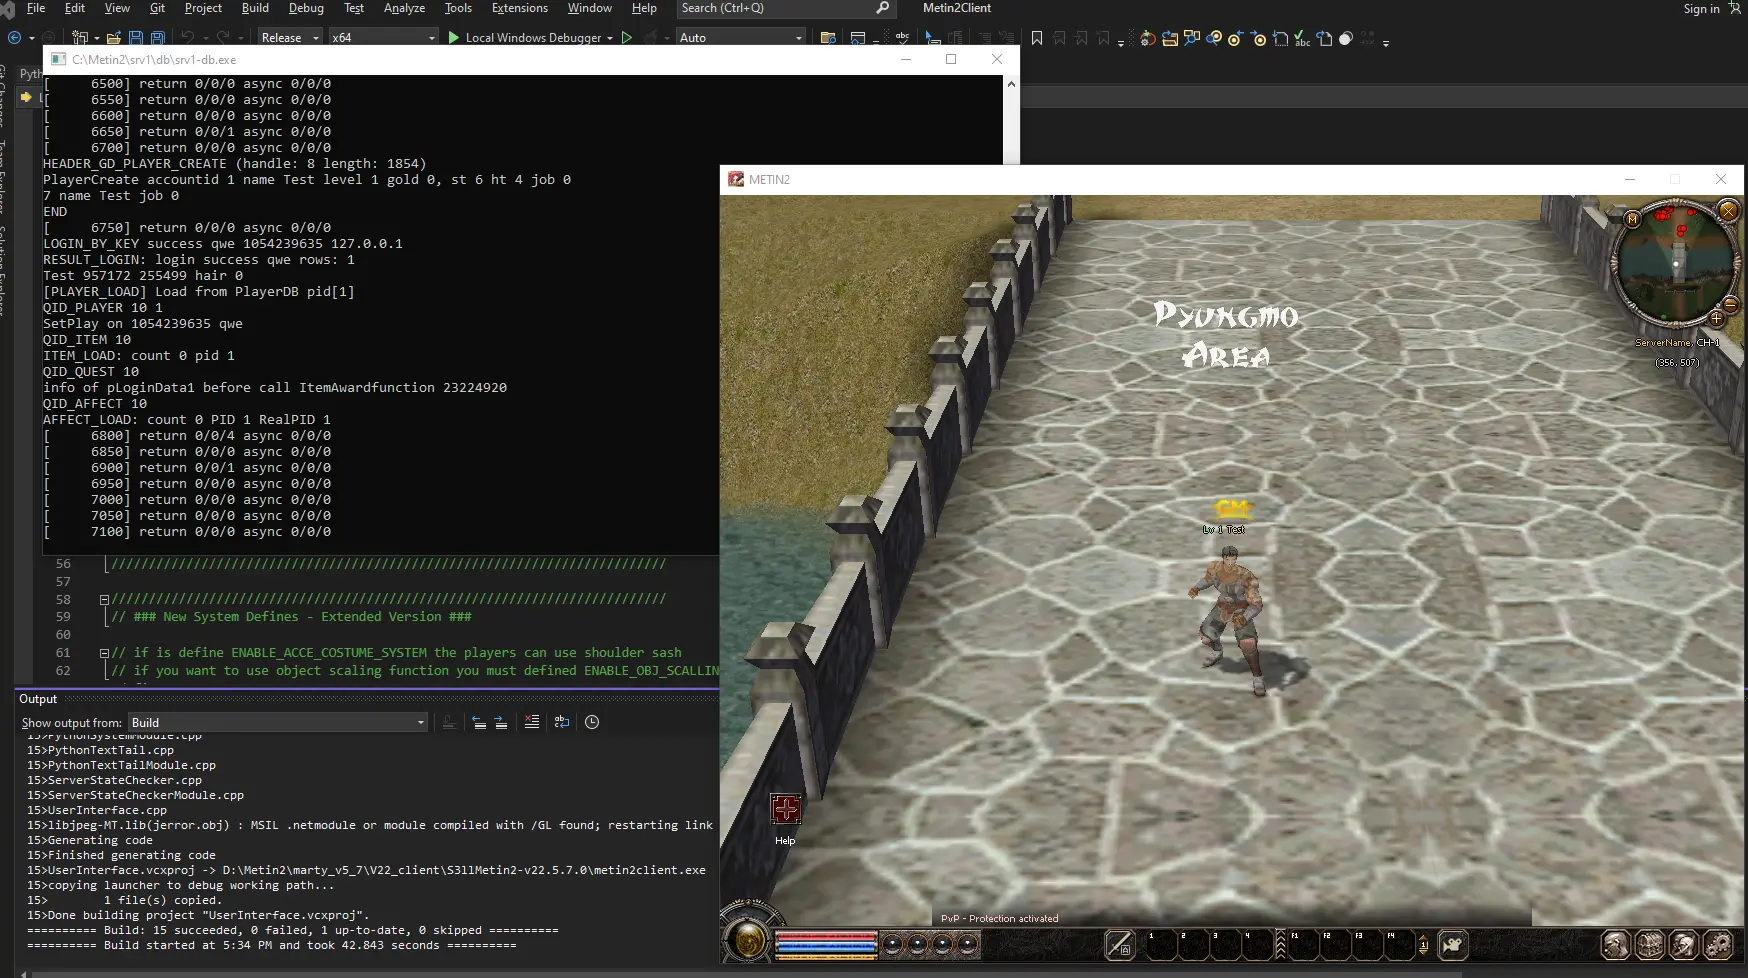Toggle a bookmark on the current line
Image resolution: width=1748 pixels, height=978 pixels.
1036,38
